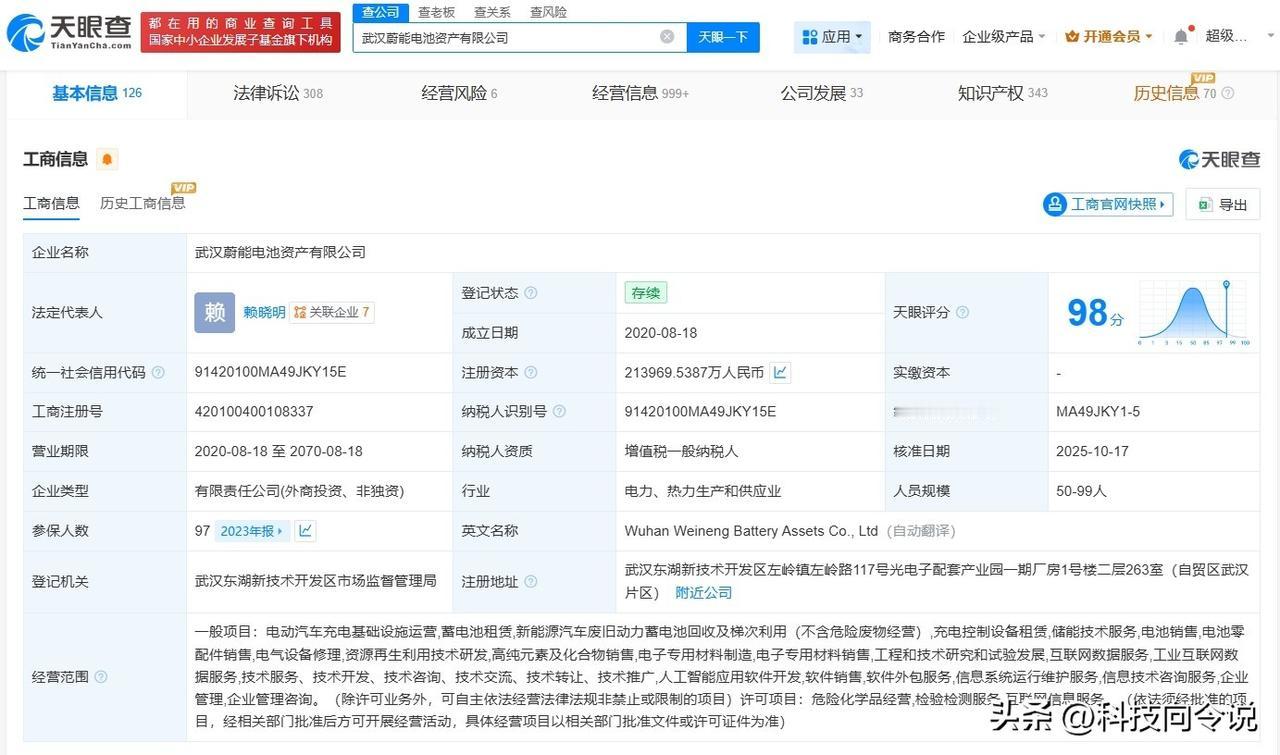Expand the 2023年报 year selector
Screen dimensions: 1280x755
coord(253,531)
